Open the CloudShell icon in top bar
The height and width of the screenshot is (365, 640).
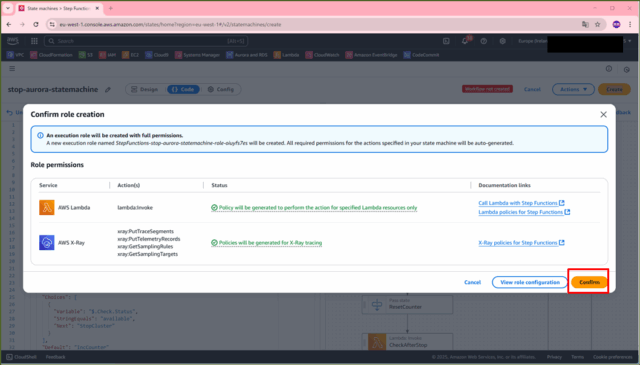446,41
